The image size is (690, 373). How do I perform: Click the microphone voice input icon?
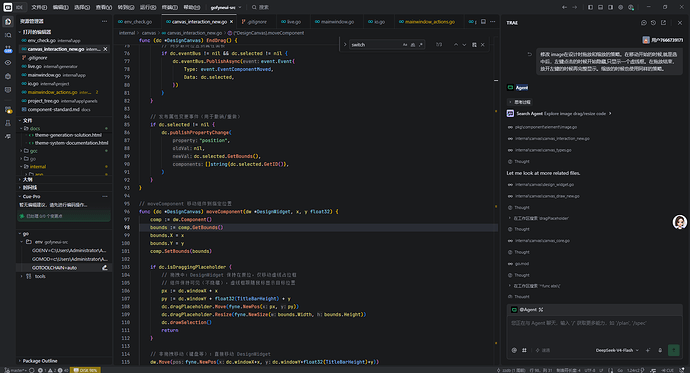point(660,351)
